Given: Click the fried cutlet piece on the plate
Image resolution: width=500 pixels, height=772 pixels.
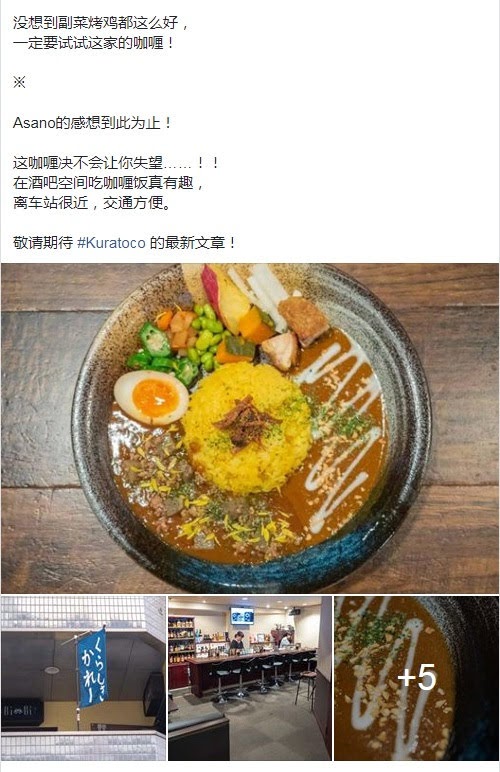Looking at the screenshot, I should coord(305,319).
